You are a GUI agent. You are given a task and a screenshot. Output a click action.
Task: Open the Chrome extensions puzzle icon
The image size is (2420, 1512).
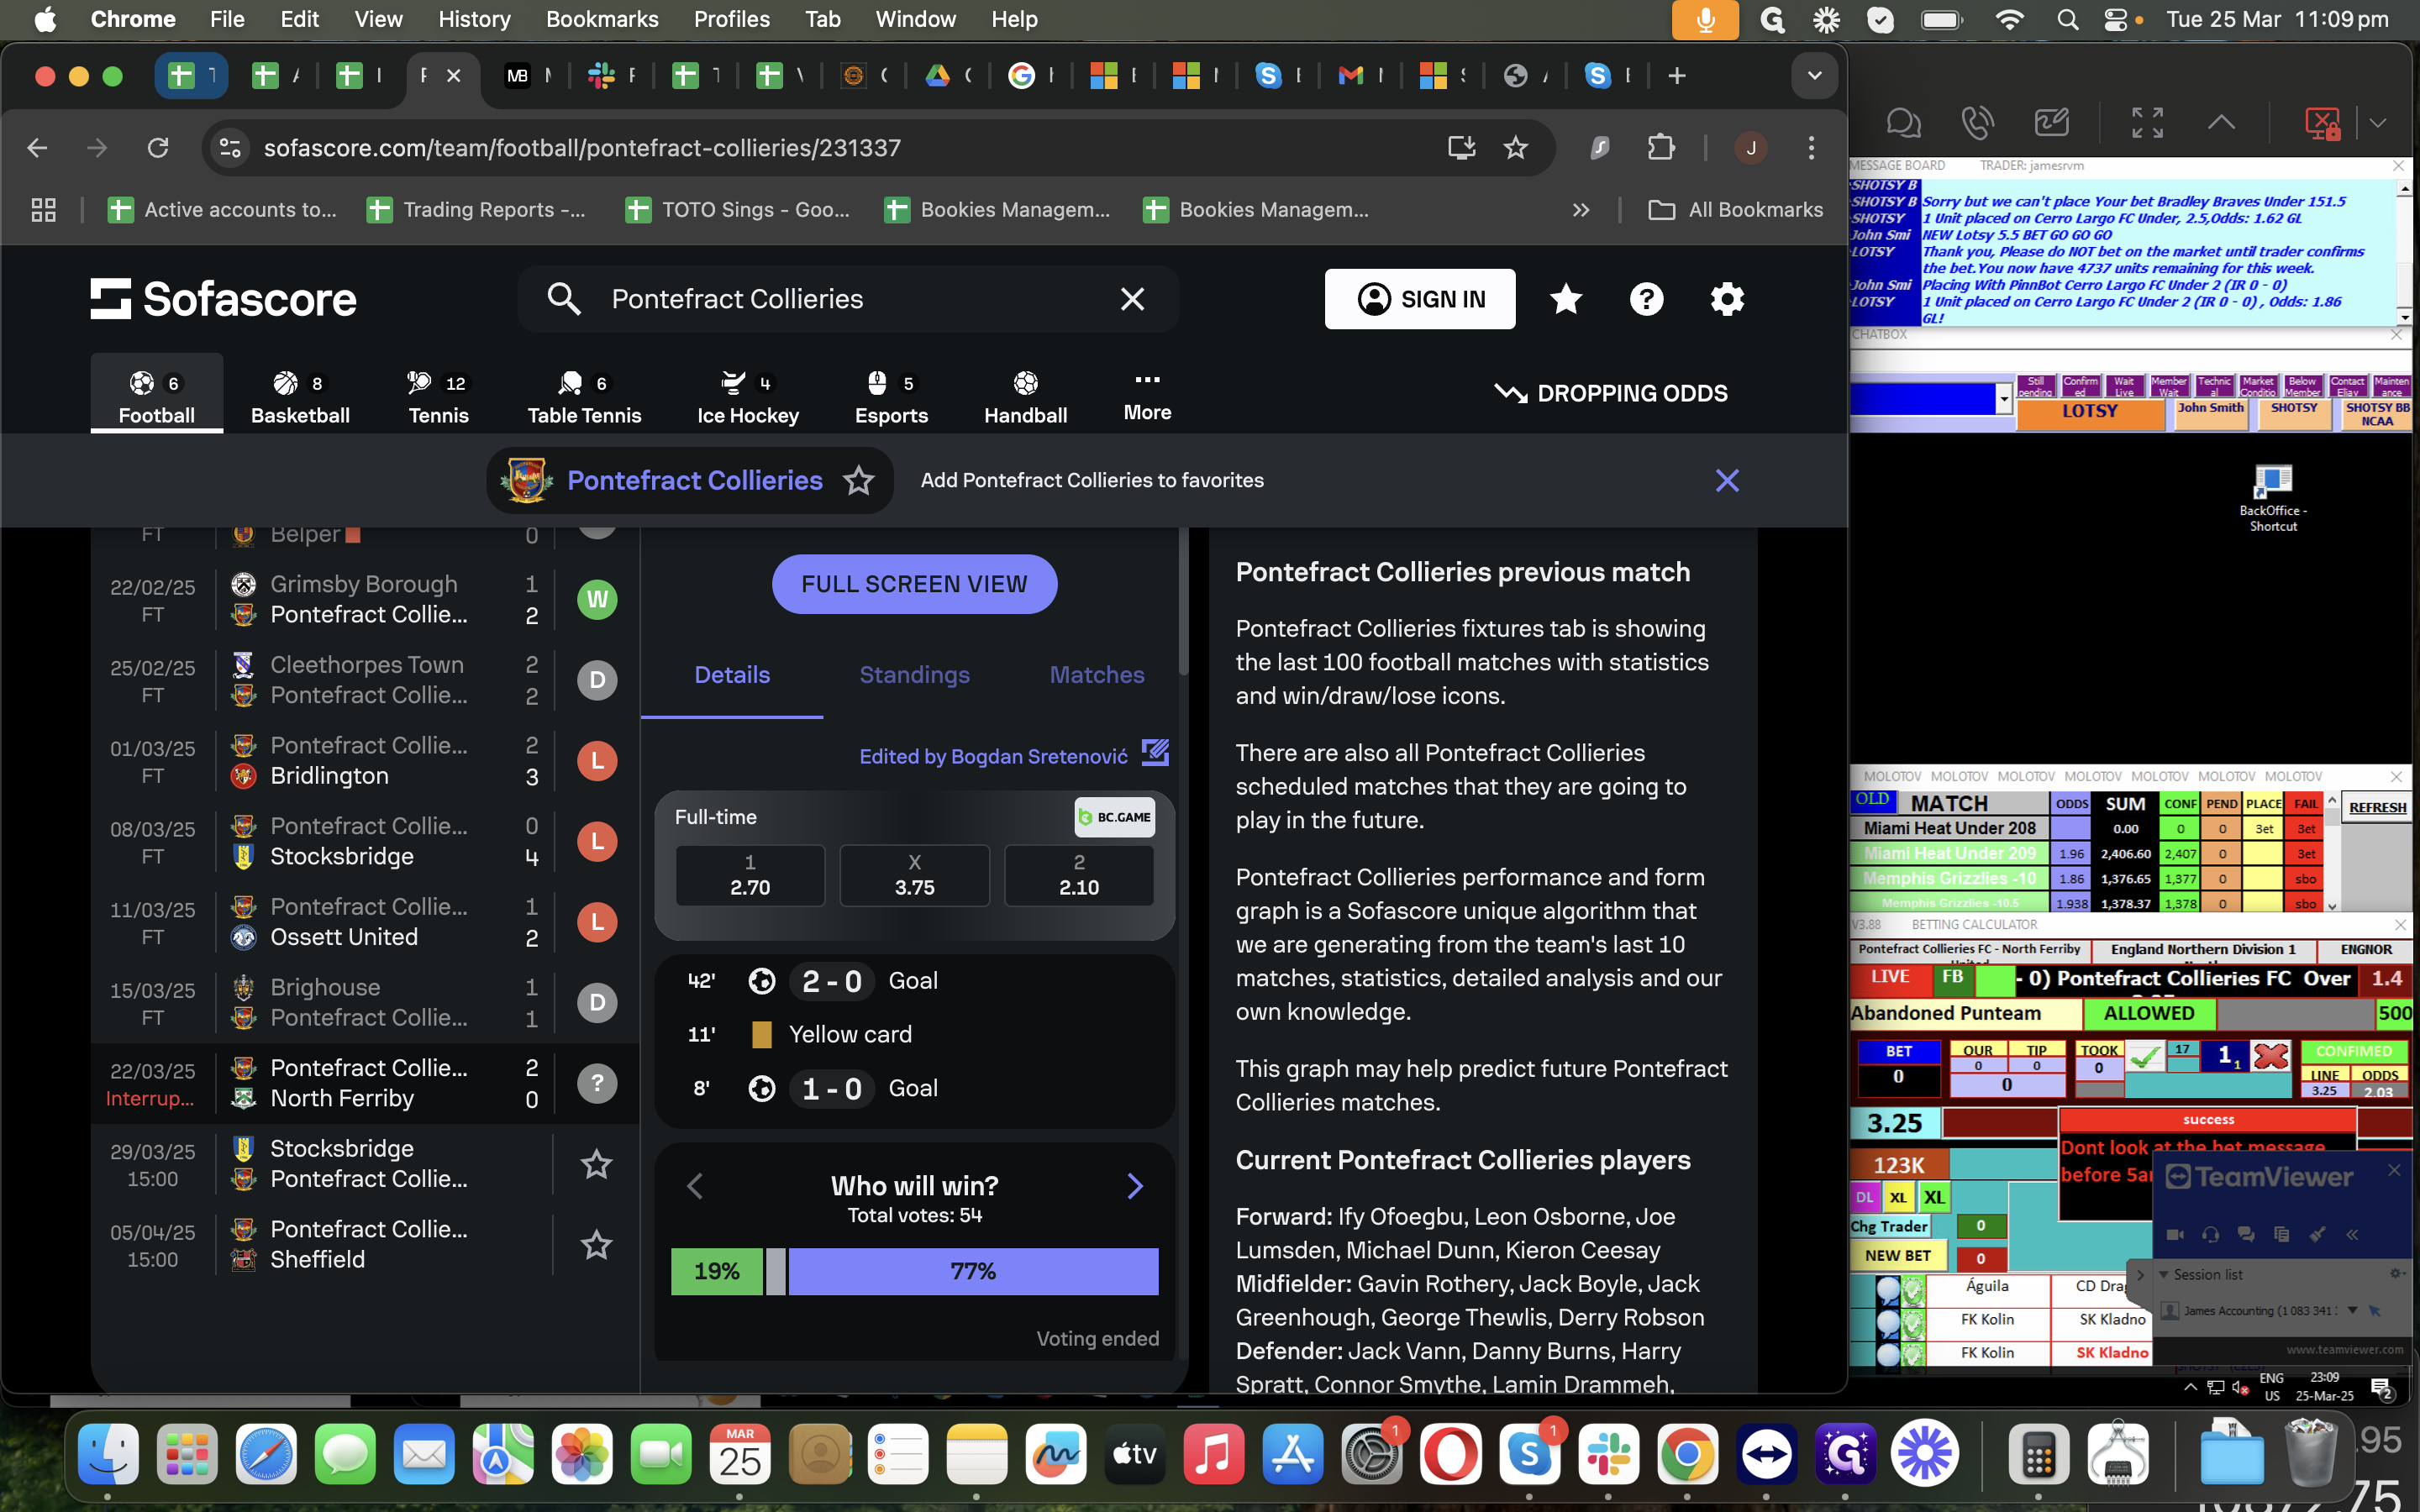click(1660, 148)
